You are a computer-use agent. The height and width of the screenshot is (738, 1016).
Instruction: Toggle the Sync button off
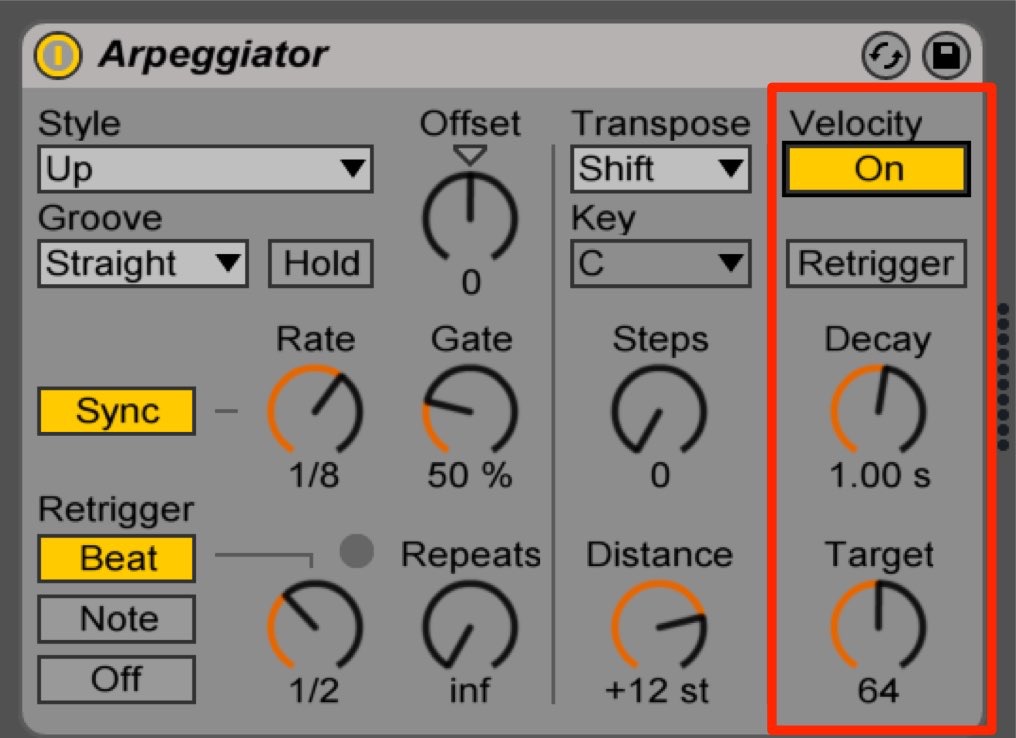click(x=117, y=411)
